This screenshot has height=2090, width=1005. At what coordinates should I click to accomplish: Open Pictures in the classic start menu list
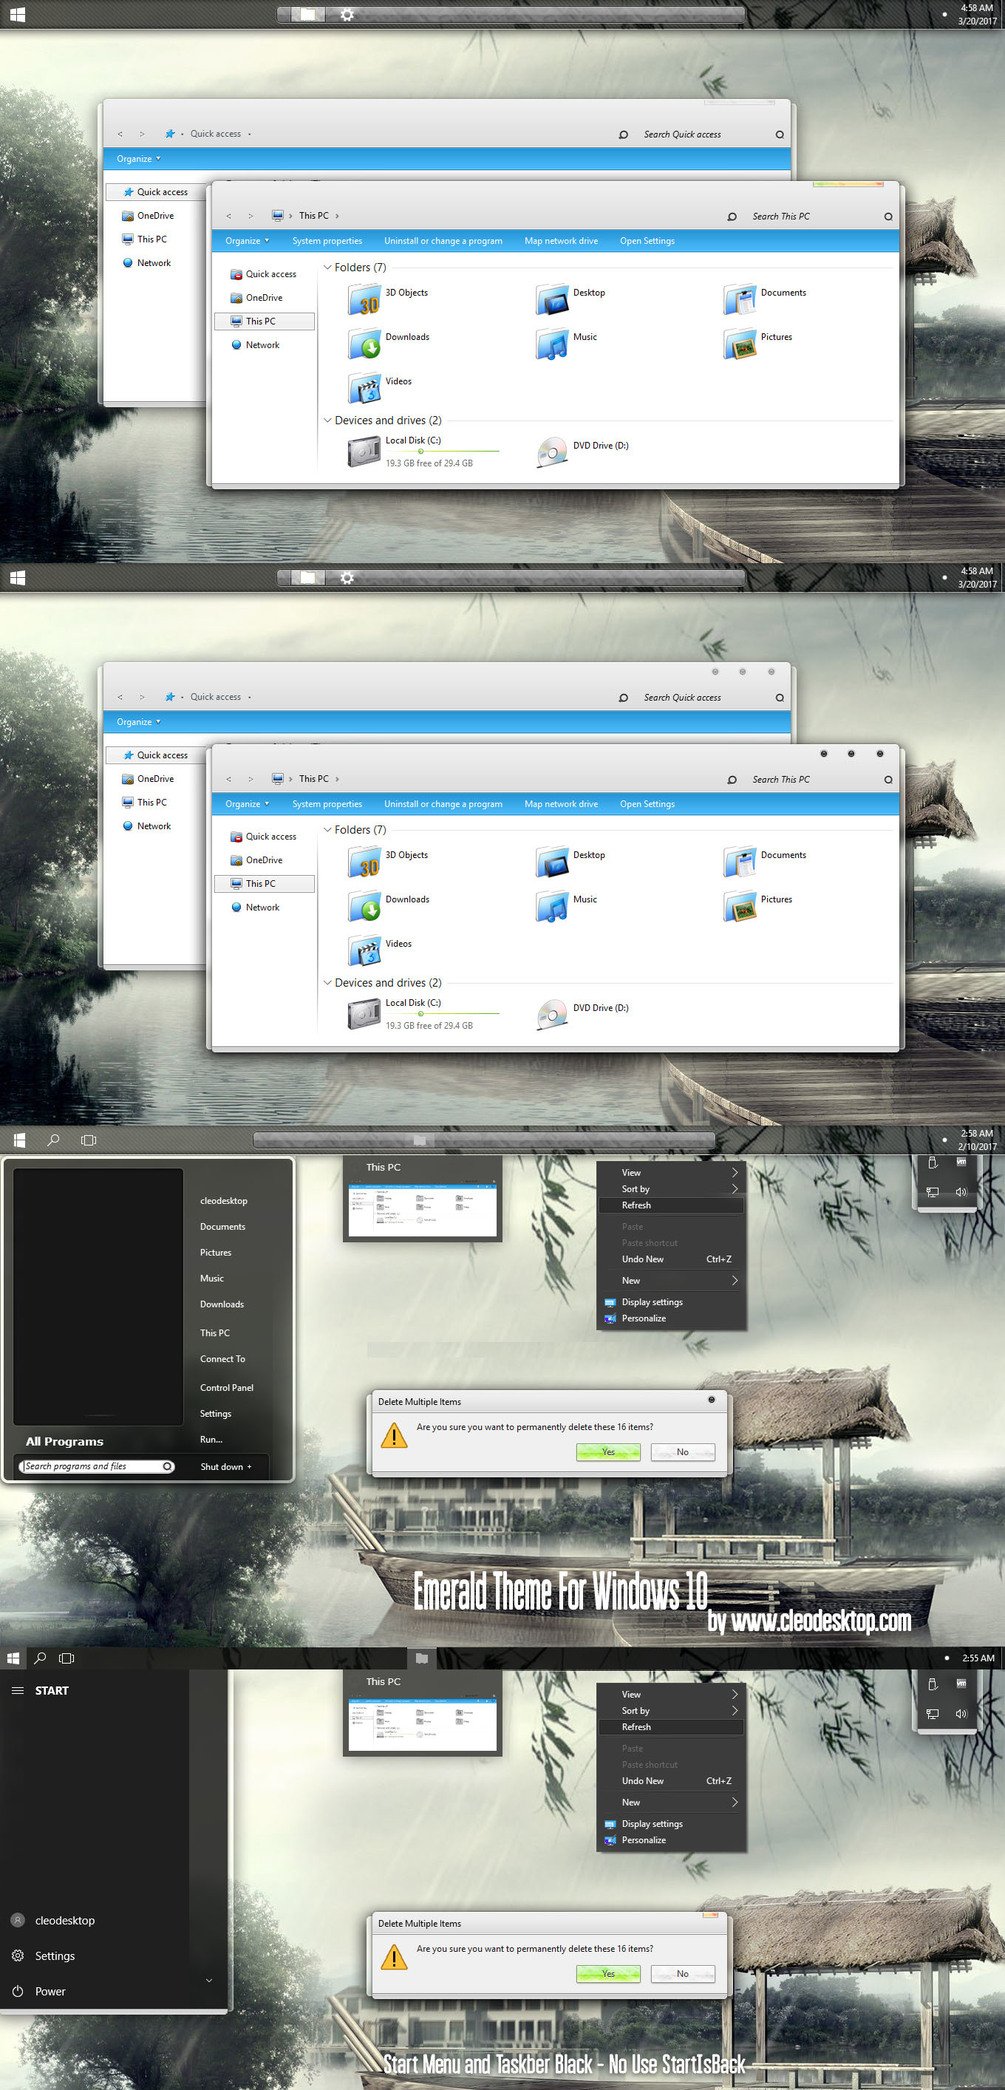[x=215, y=1252]
